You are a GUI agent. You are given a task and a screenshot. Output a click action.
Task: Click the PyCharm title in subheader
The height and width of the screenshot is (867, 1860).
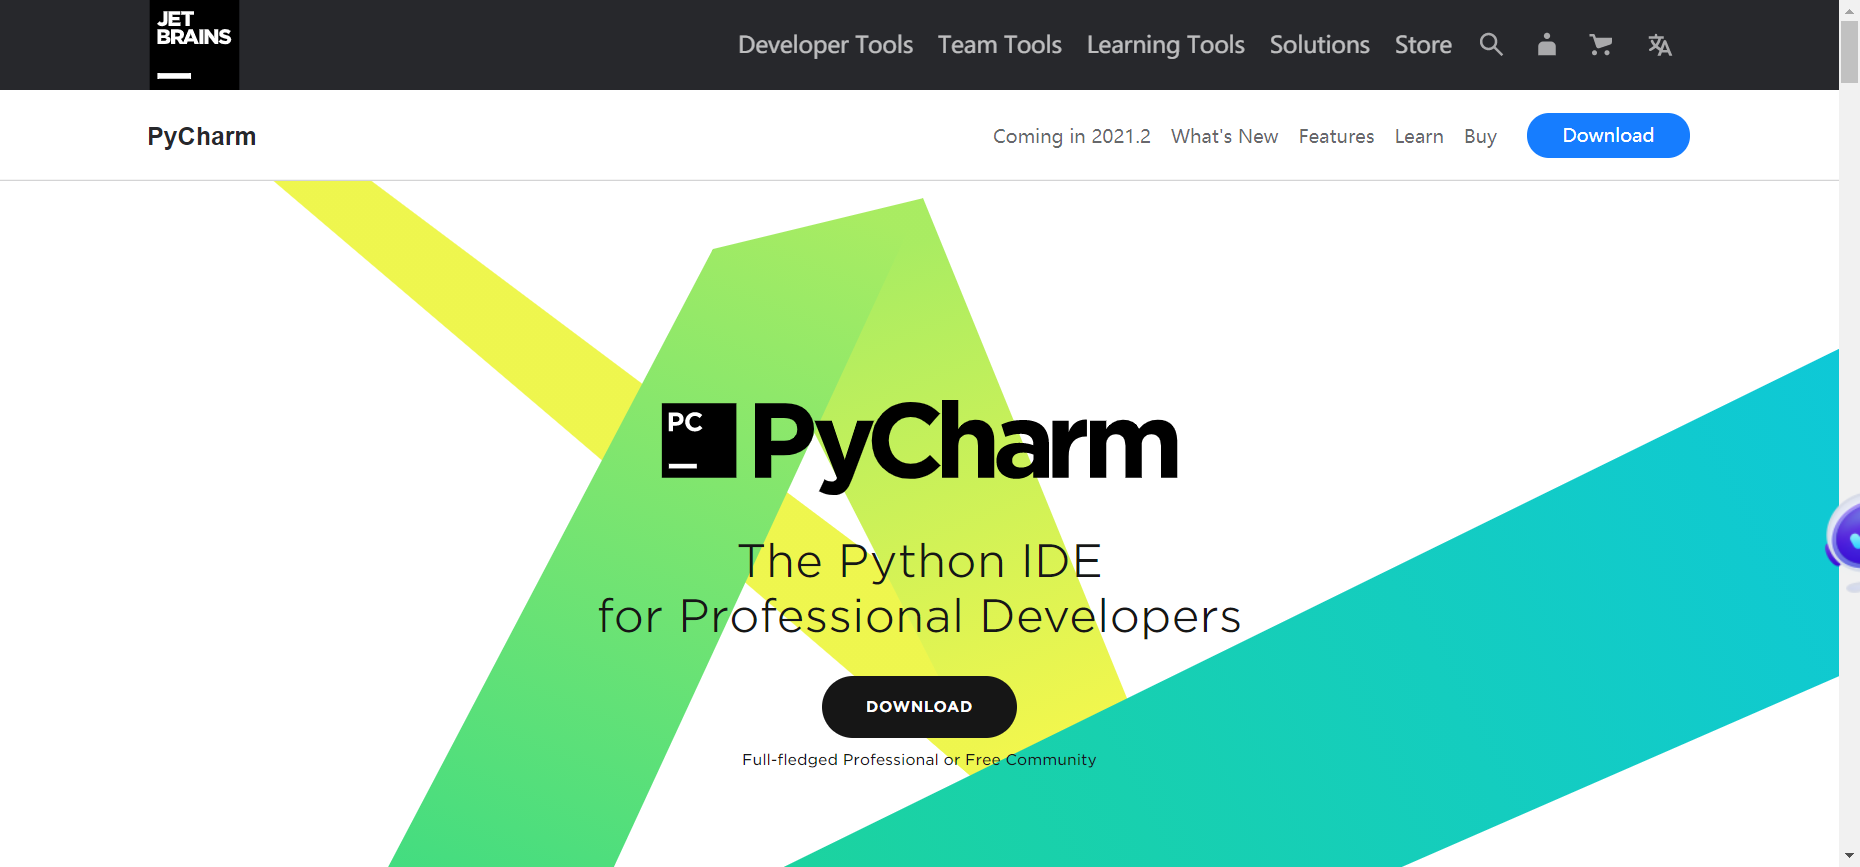click(202, 136)
